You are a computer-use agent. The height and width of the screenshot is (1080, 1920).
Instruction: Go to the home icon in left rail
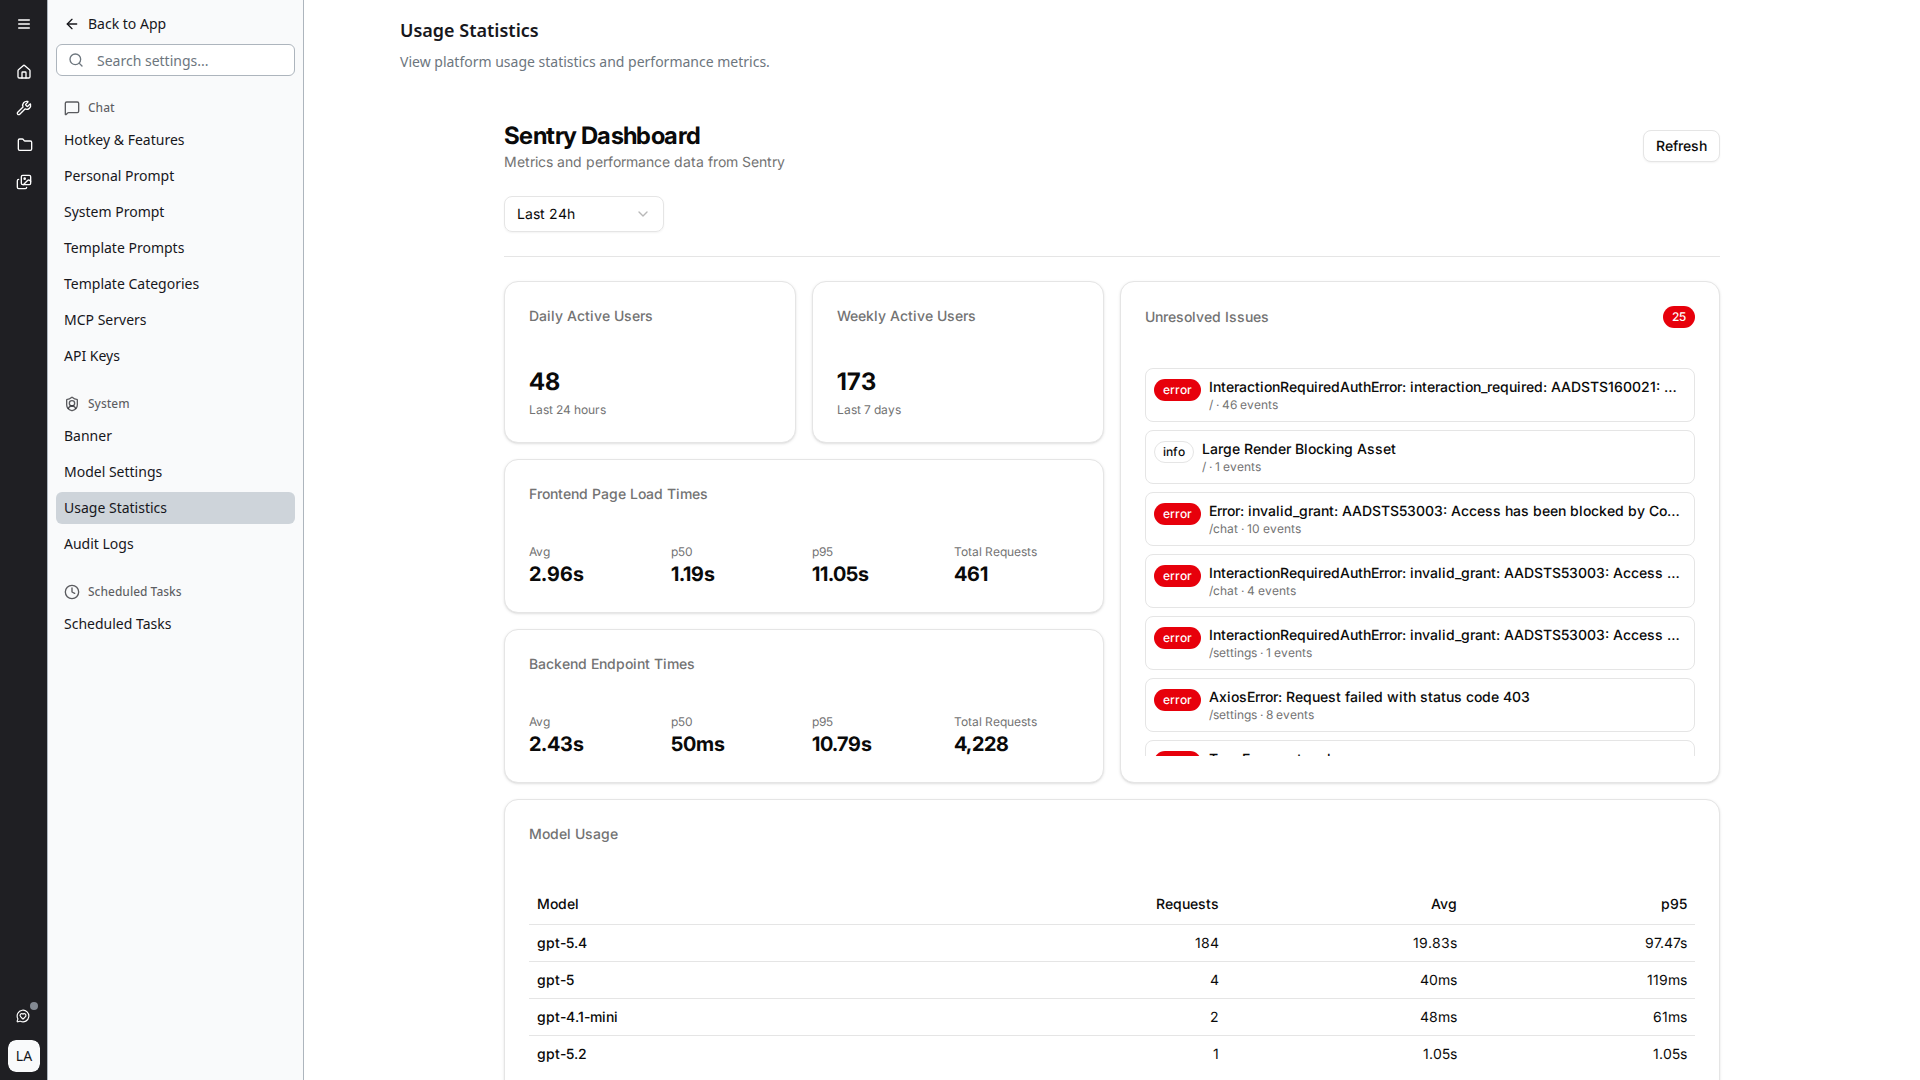tap(24, 72)
